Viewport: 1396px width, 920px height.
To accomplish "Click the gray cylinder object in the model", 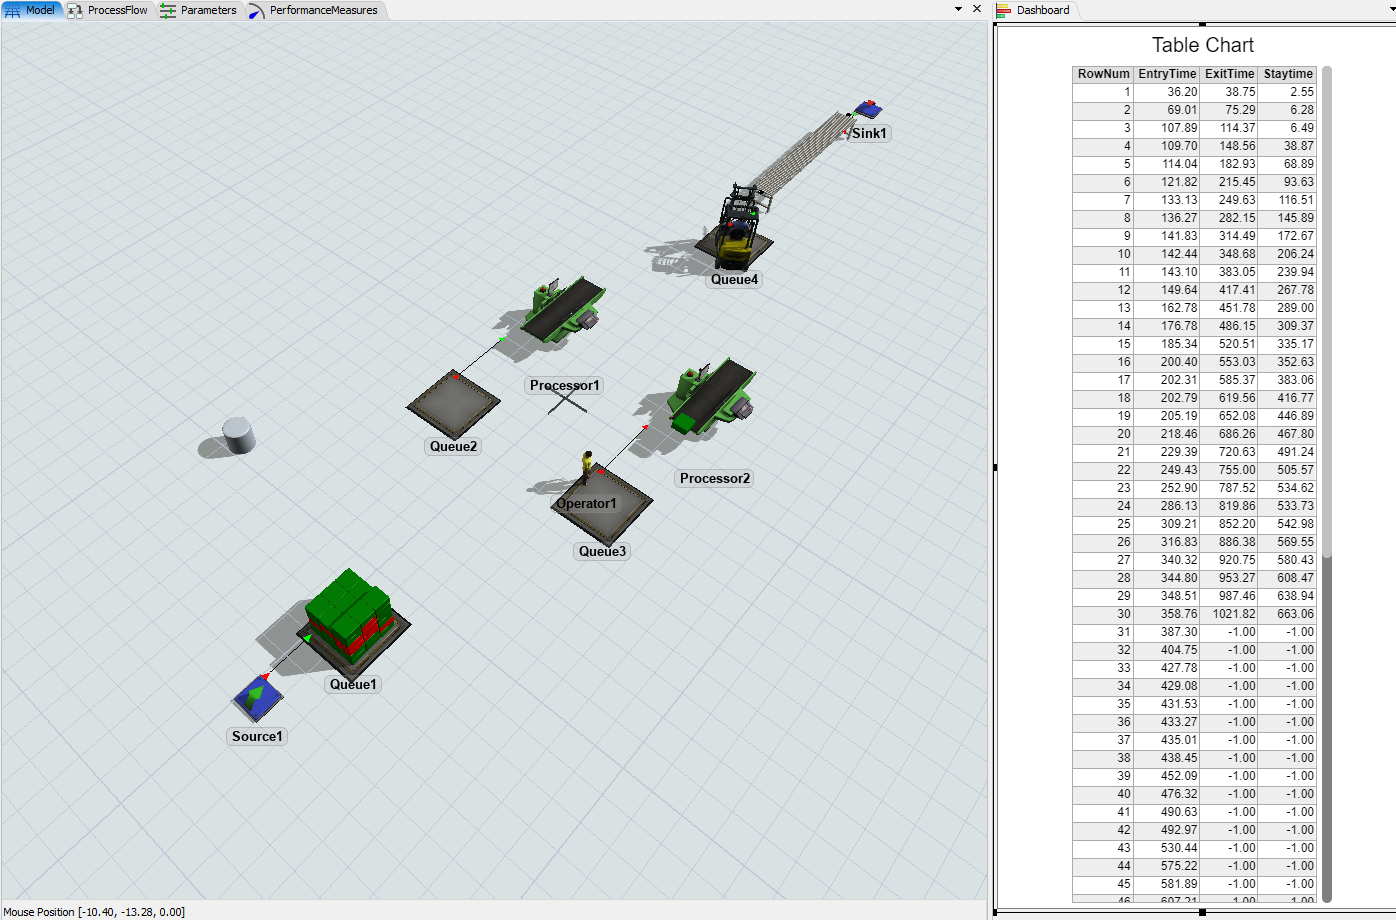I will 238,435.
